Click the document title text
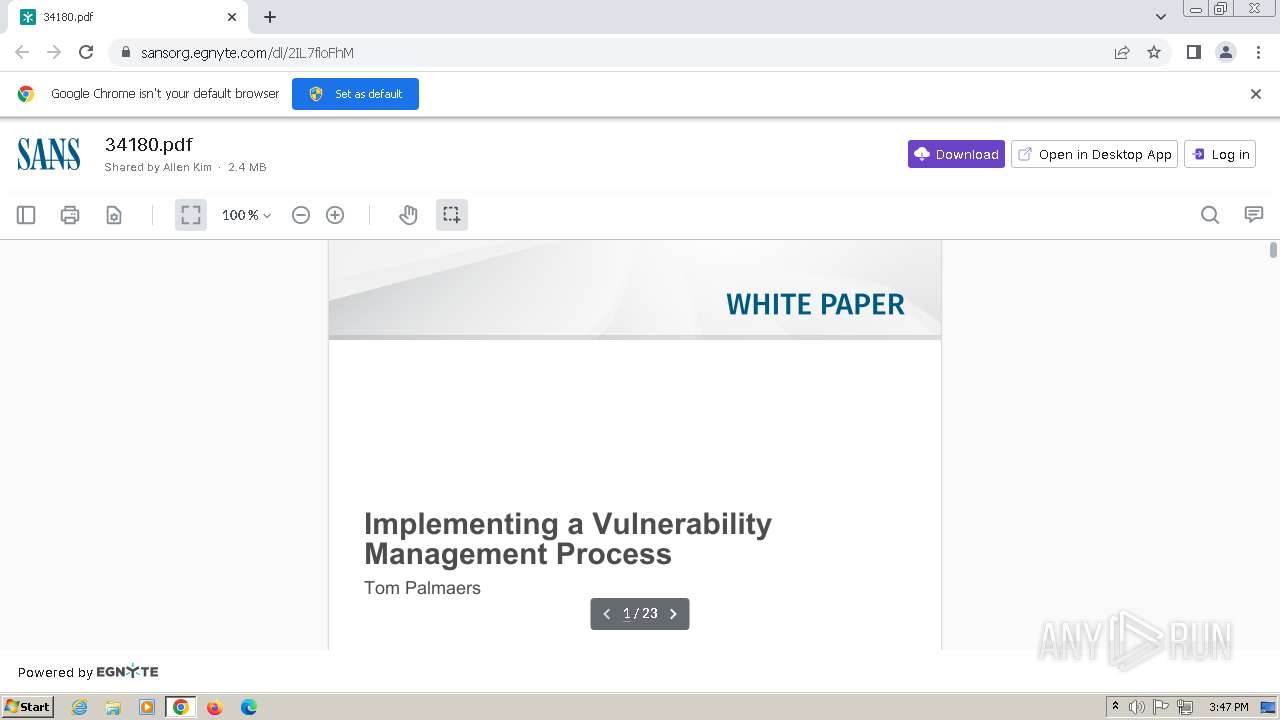This screenshot has width=1280, height=720. pos(568,539)
